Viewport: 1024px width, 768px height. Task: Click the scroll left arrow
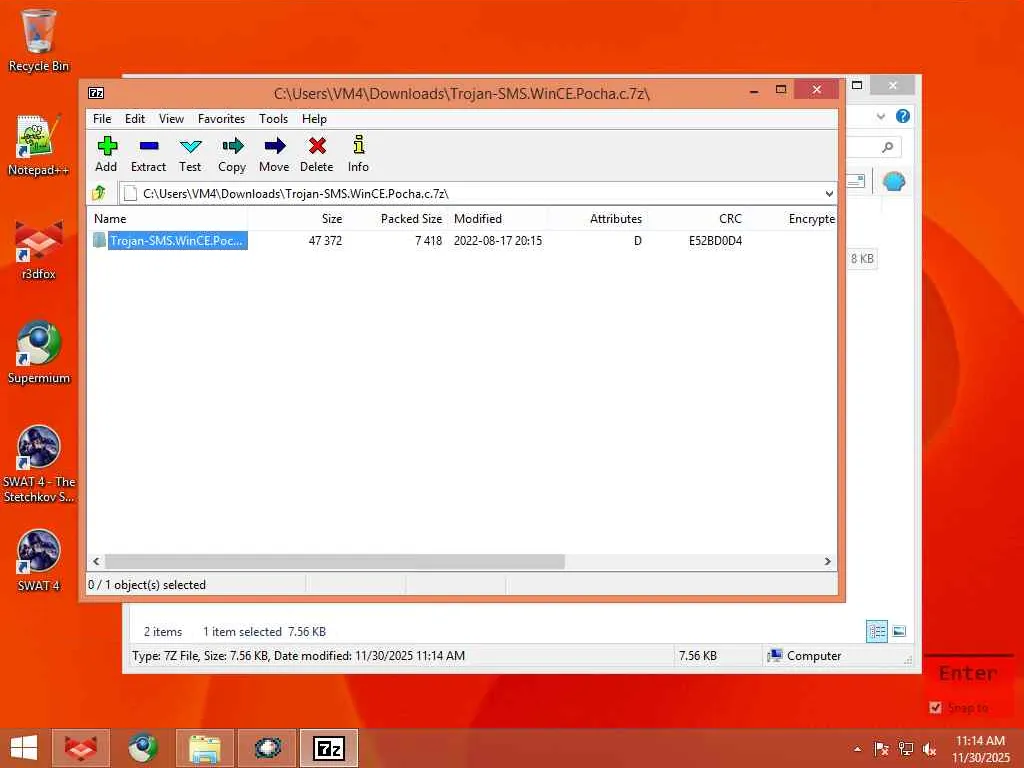[x=96, y=562]
